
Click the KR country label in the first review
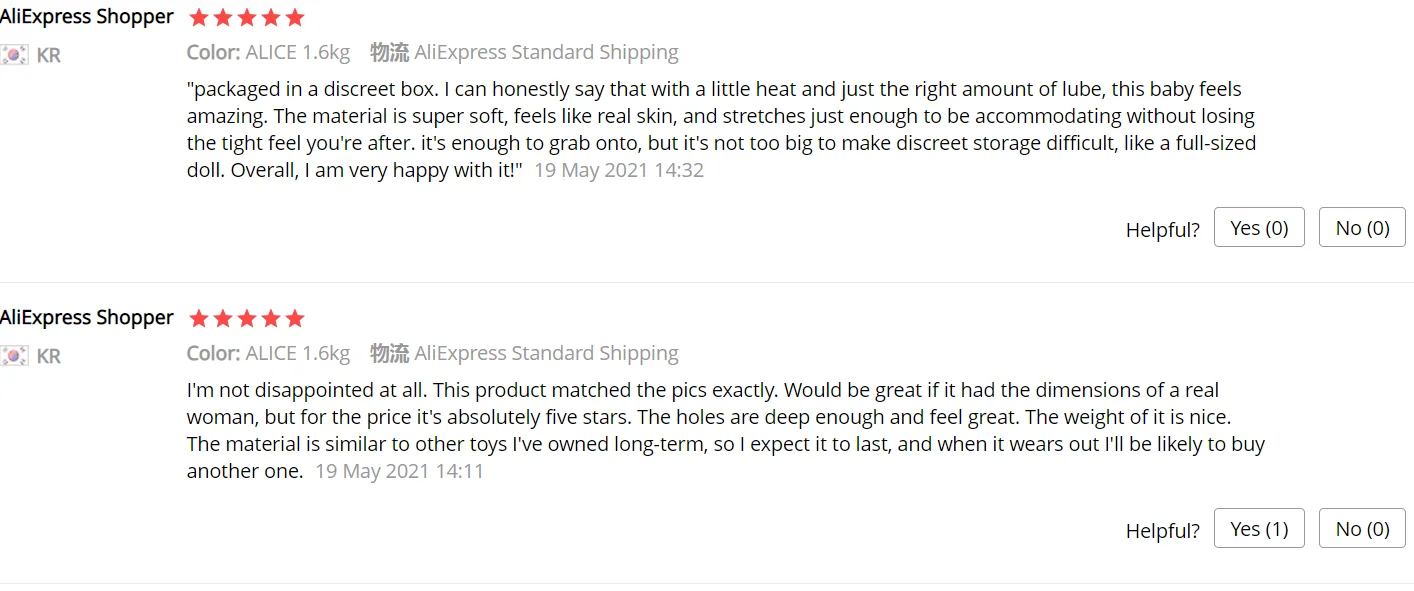(48, 56)
